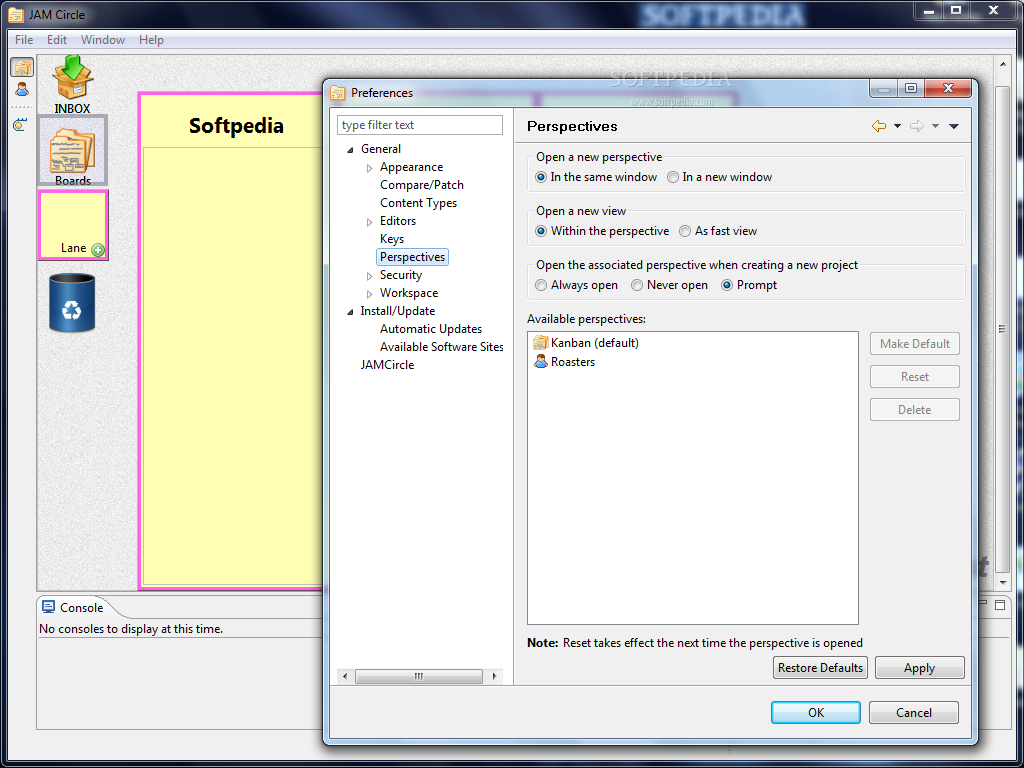This screenshot has height=768, width=1024.
Task: Click the tree scrollbar right arrow
Action: (x=494, y=676)
